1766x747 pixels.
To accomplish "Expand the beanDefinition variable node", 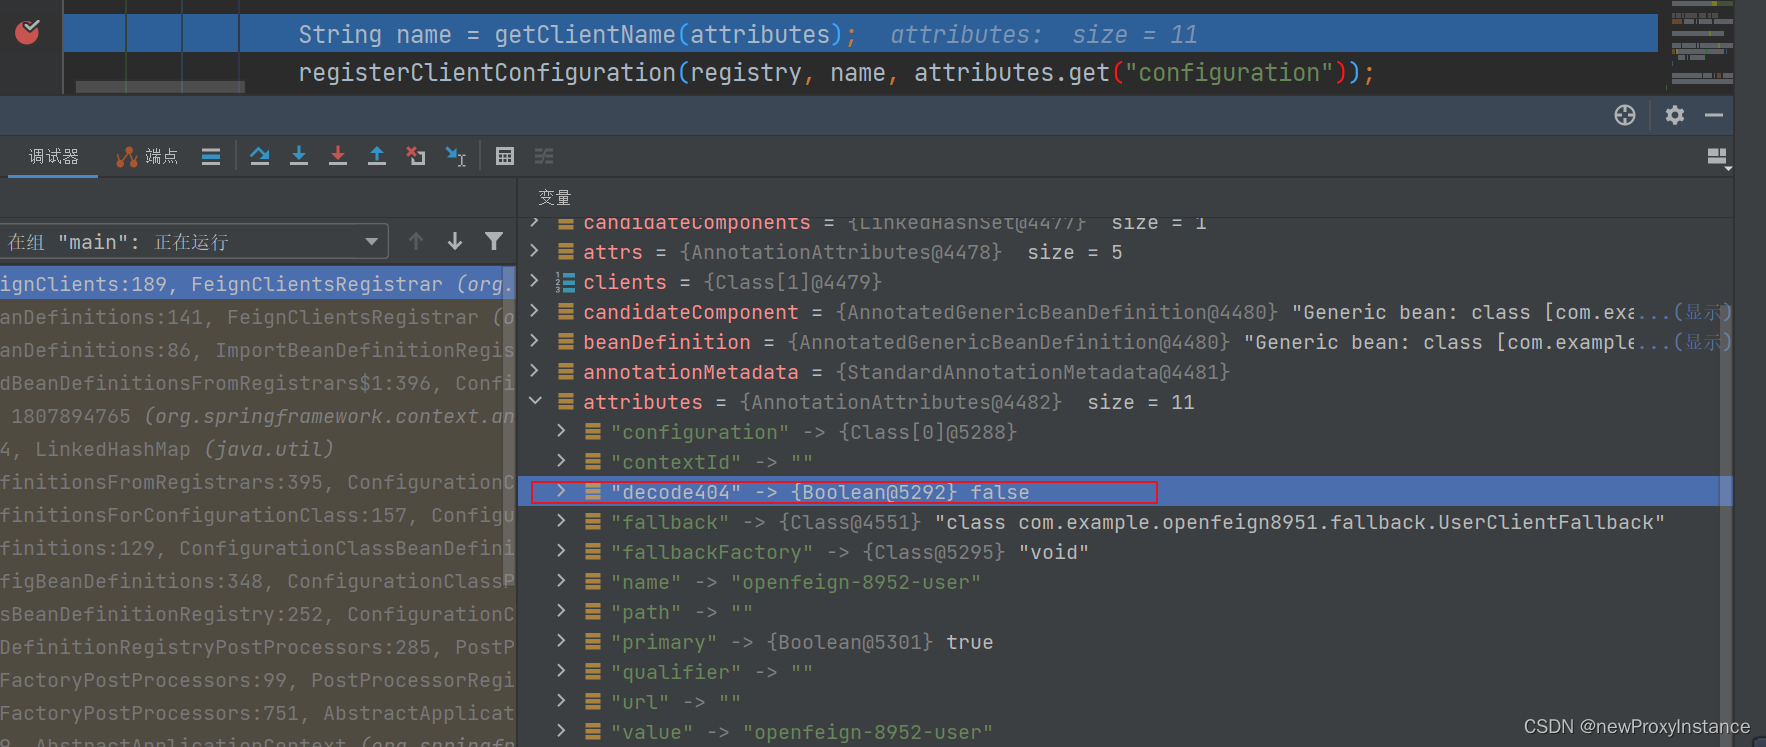I will click(535, 341).
